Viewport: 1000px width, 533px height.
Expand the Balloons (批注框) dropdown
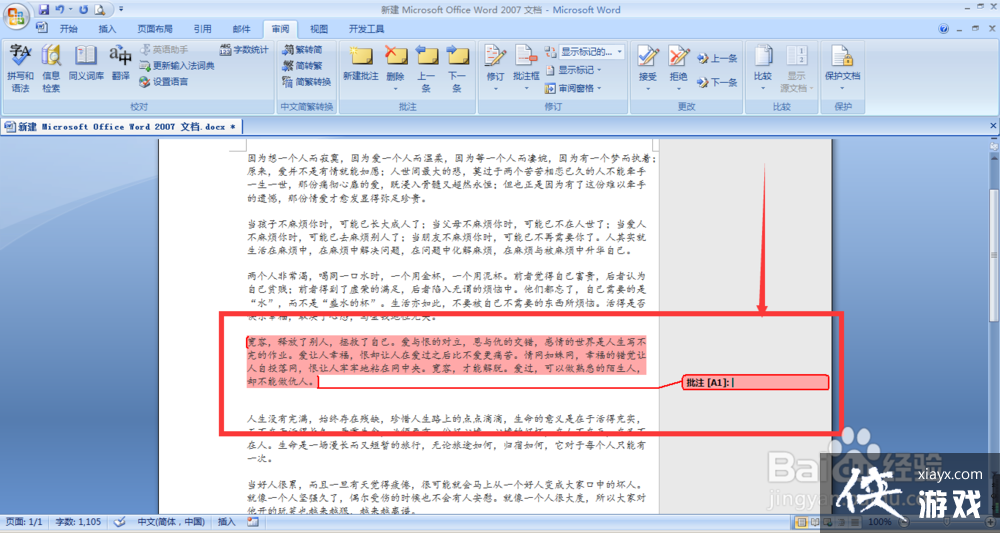click(x=526, y=66)
